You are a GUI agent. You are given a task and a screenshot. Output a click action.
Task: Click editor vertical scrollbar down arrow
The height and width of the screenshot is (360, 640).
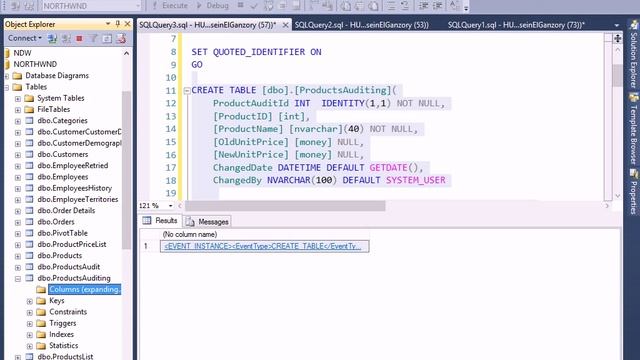(x=618, y=196)
